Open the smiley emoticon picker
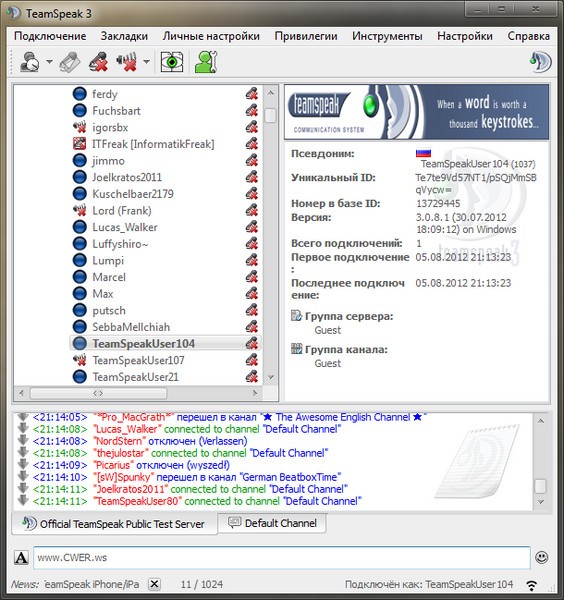 click(x=541, y=558)
